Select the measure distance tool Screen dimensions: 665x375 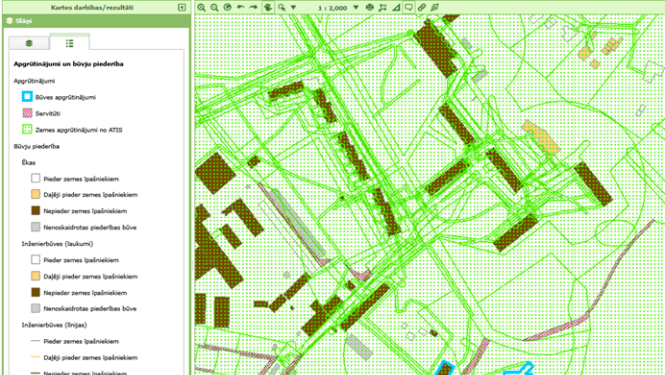(383, 7)
